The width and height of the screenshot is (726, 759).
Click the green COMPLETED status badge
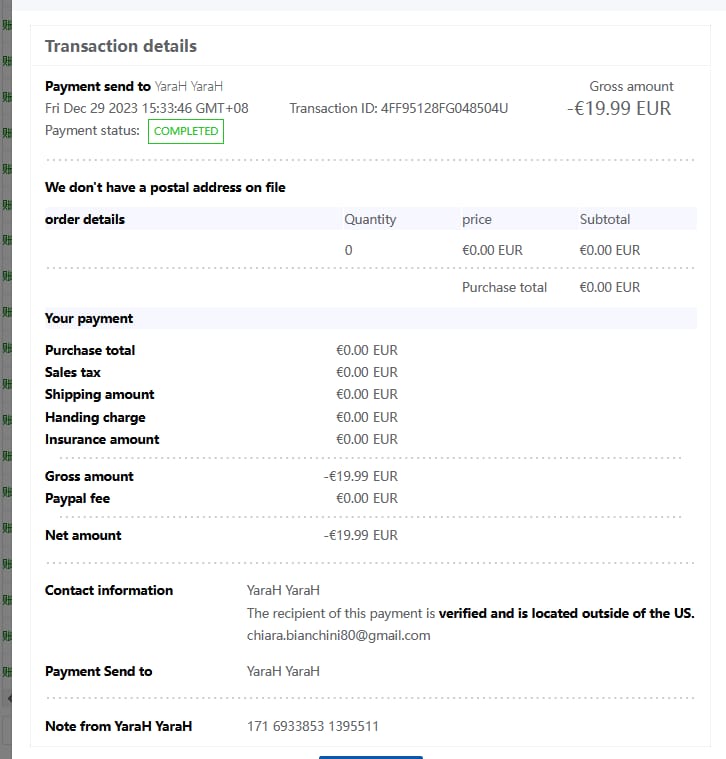(x=186, y=131)
